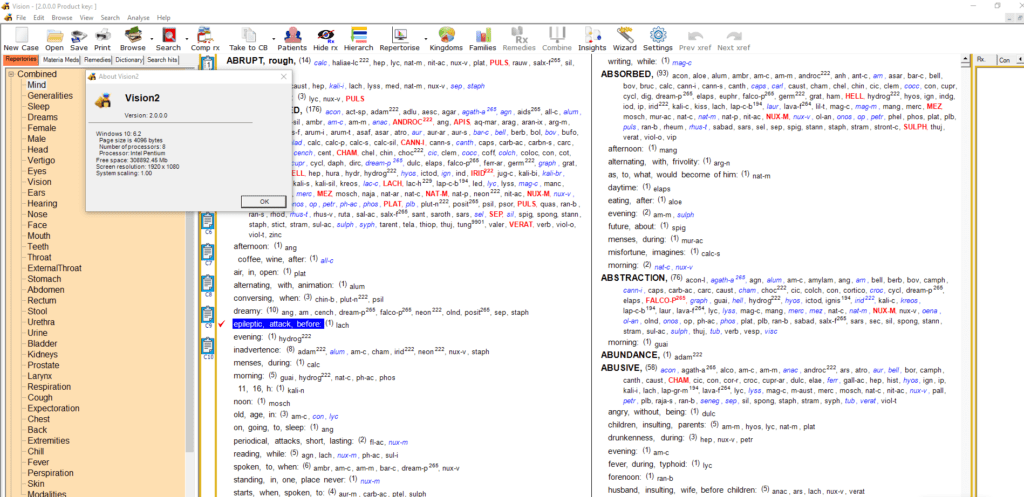Click scroll up arrow of repertory text

click(x=966, y=59)
